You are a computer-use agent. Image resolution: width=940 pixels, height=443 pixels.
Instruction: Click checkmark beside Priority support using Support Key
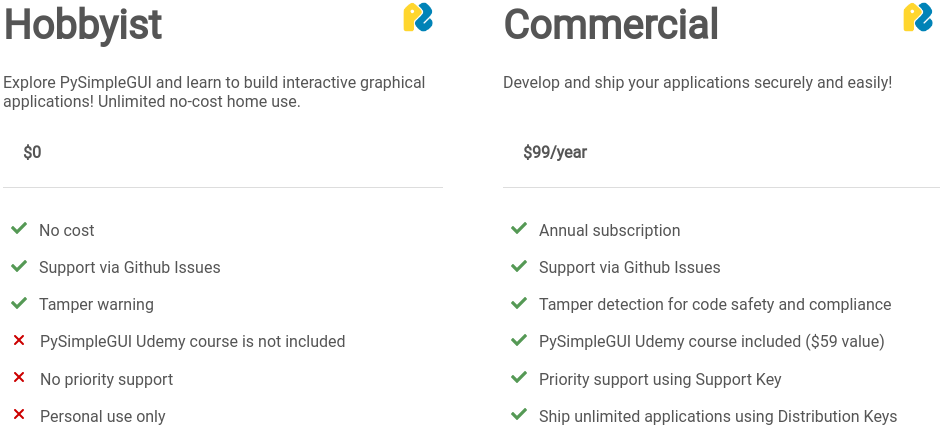tap(519, 378)
